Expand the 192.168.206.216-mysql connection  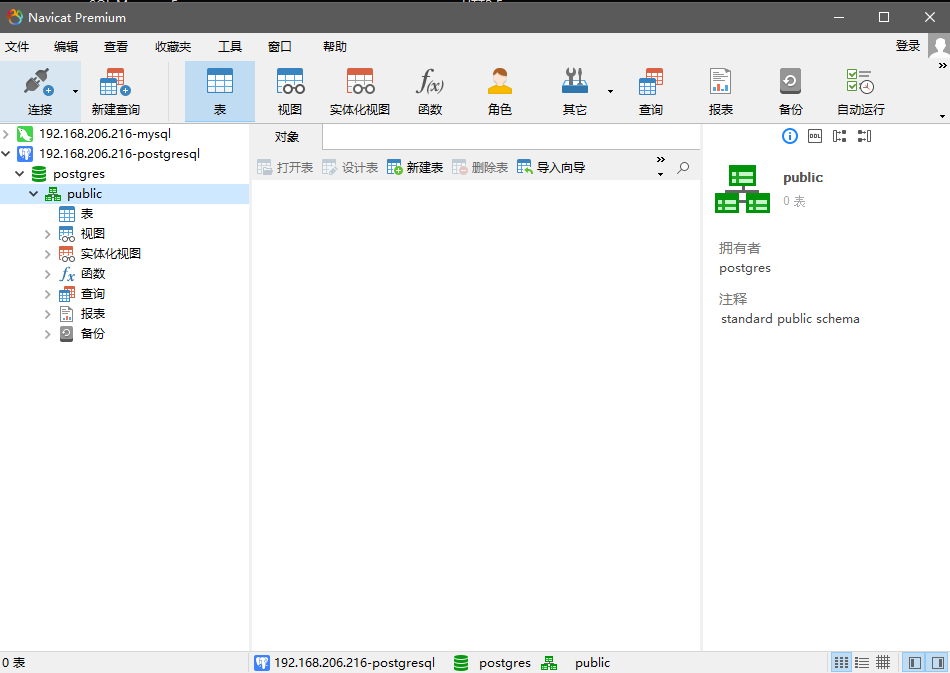pos(6,134)
